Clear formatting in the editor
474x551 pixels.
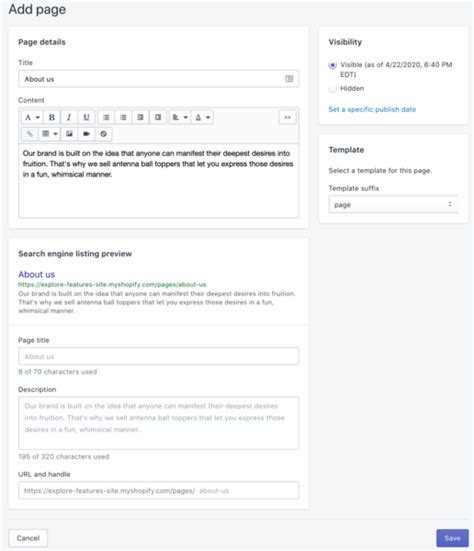point(103,134)
